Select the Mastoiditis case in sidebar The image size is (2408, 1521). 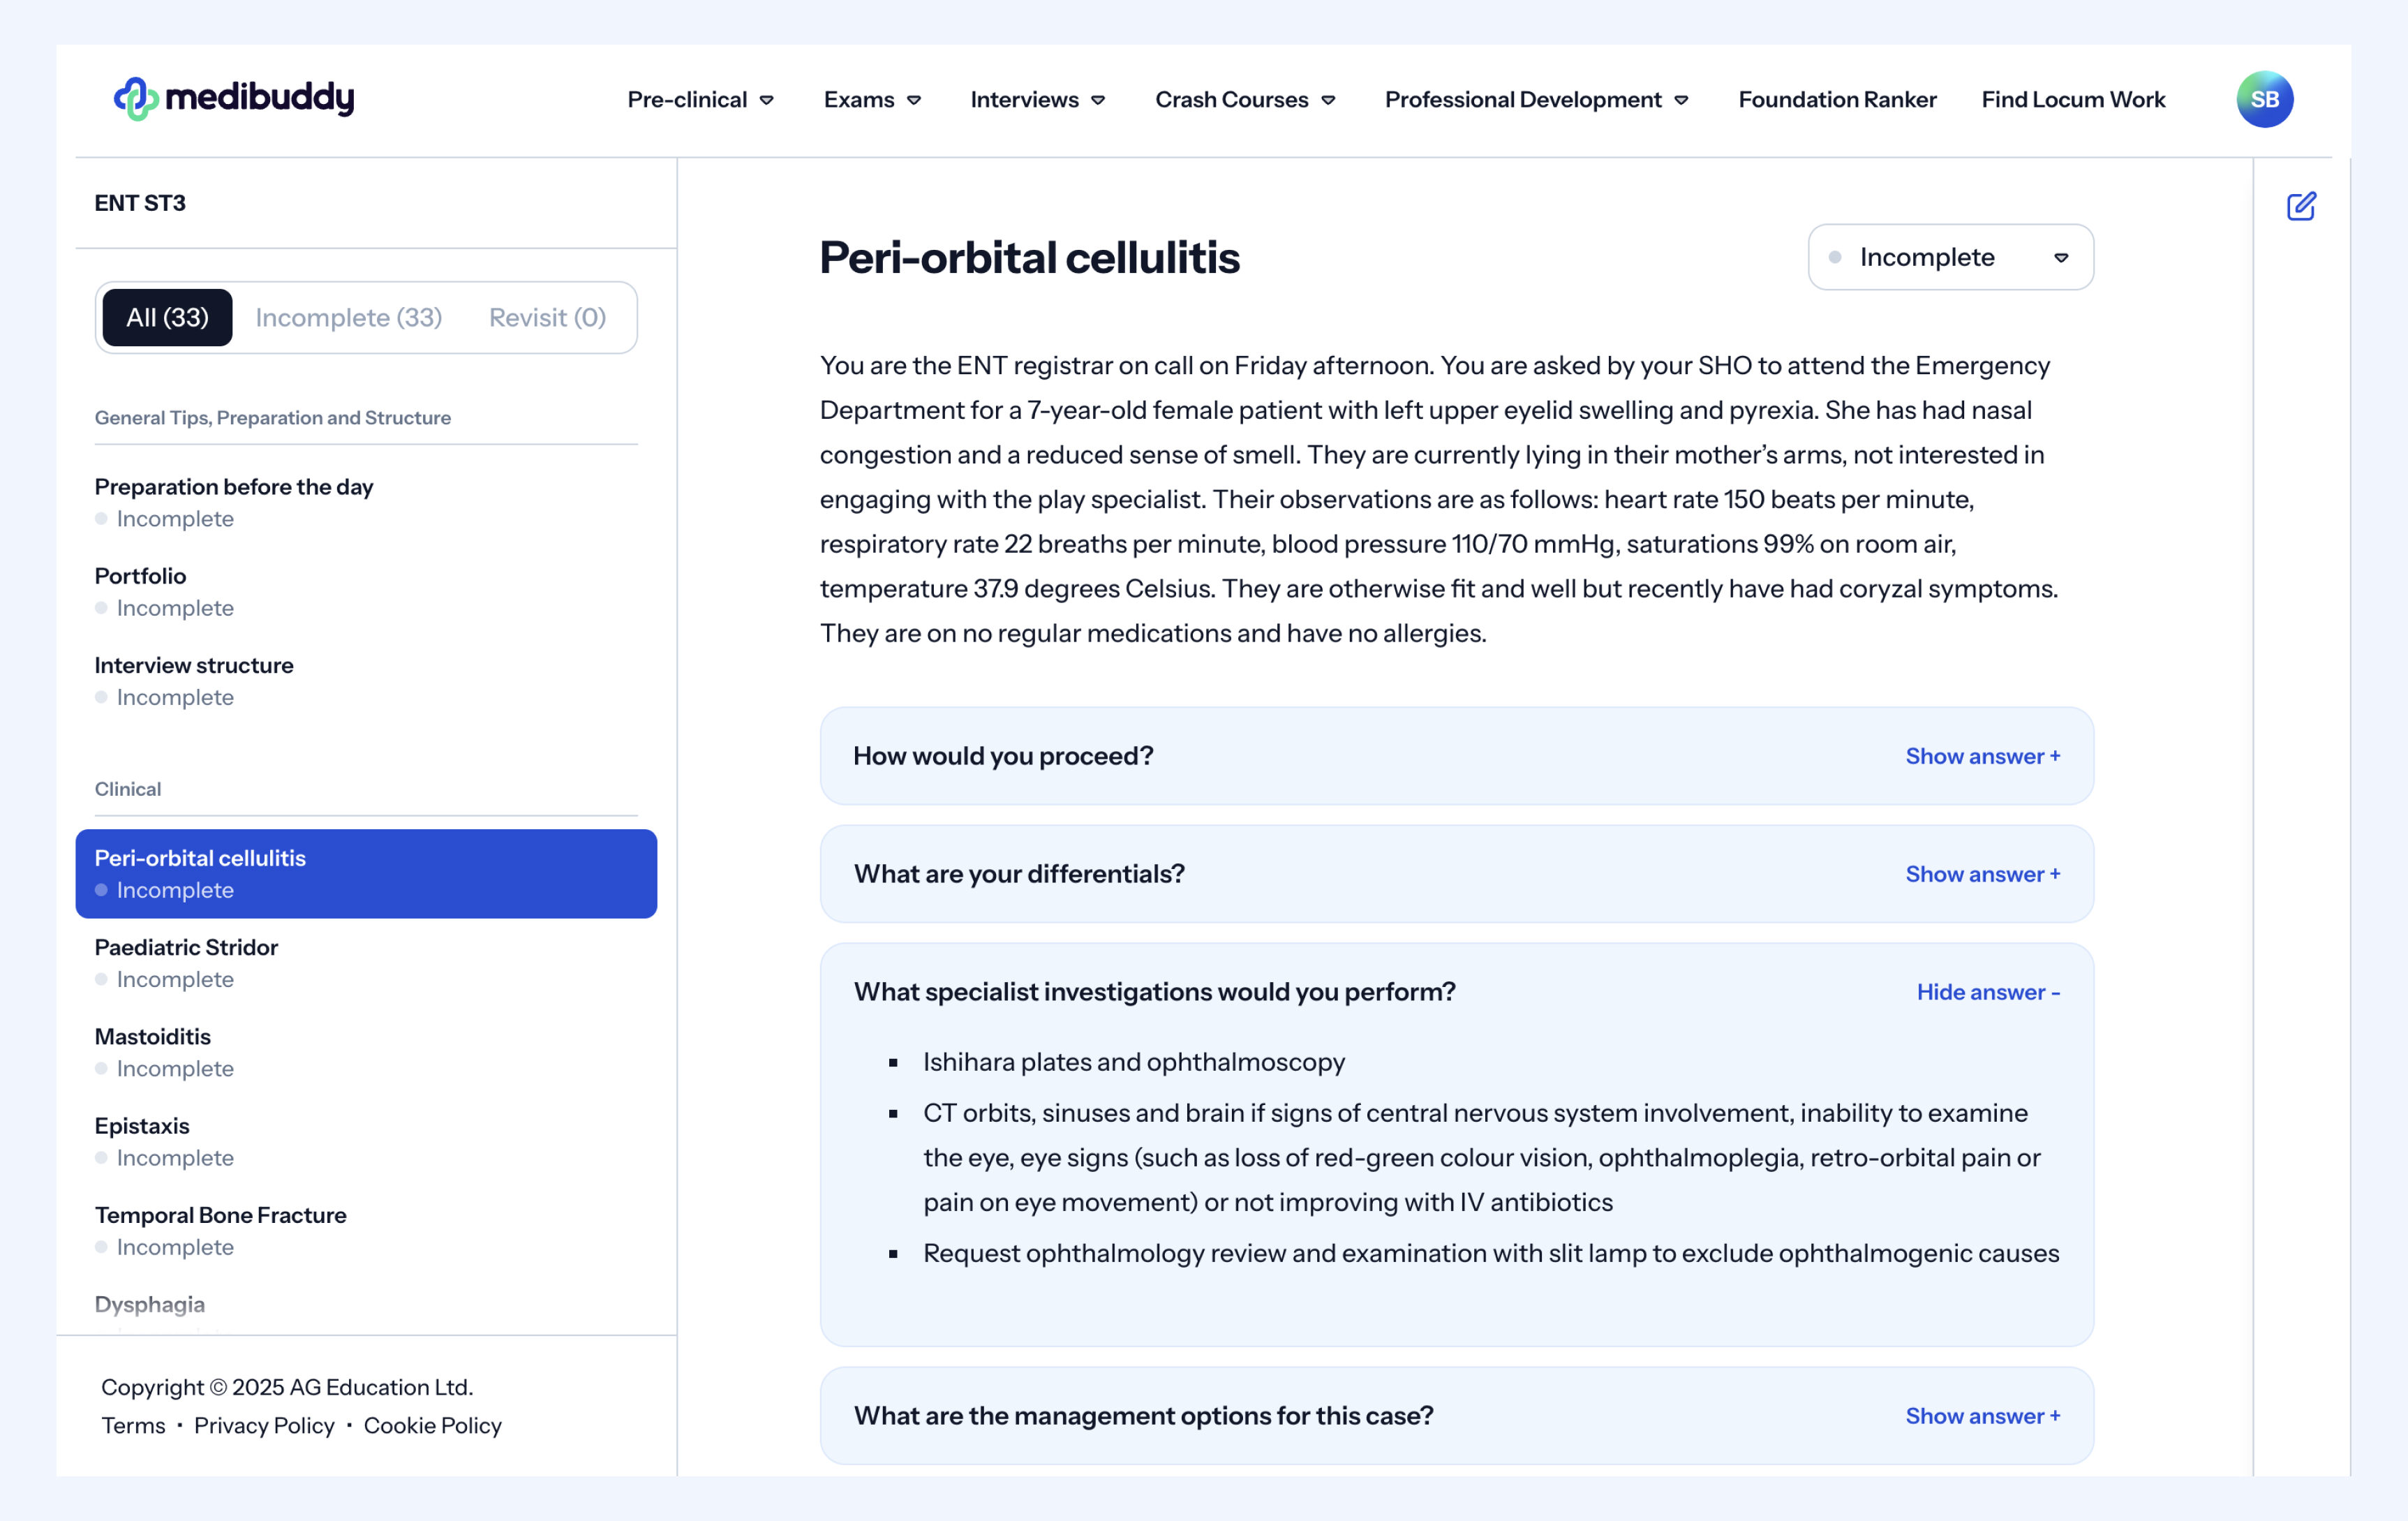click(153, 1037)
